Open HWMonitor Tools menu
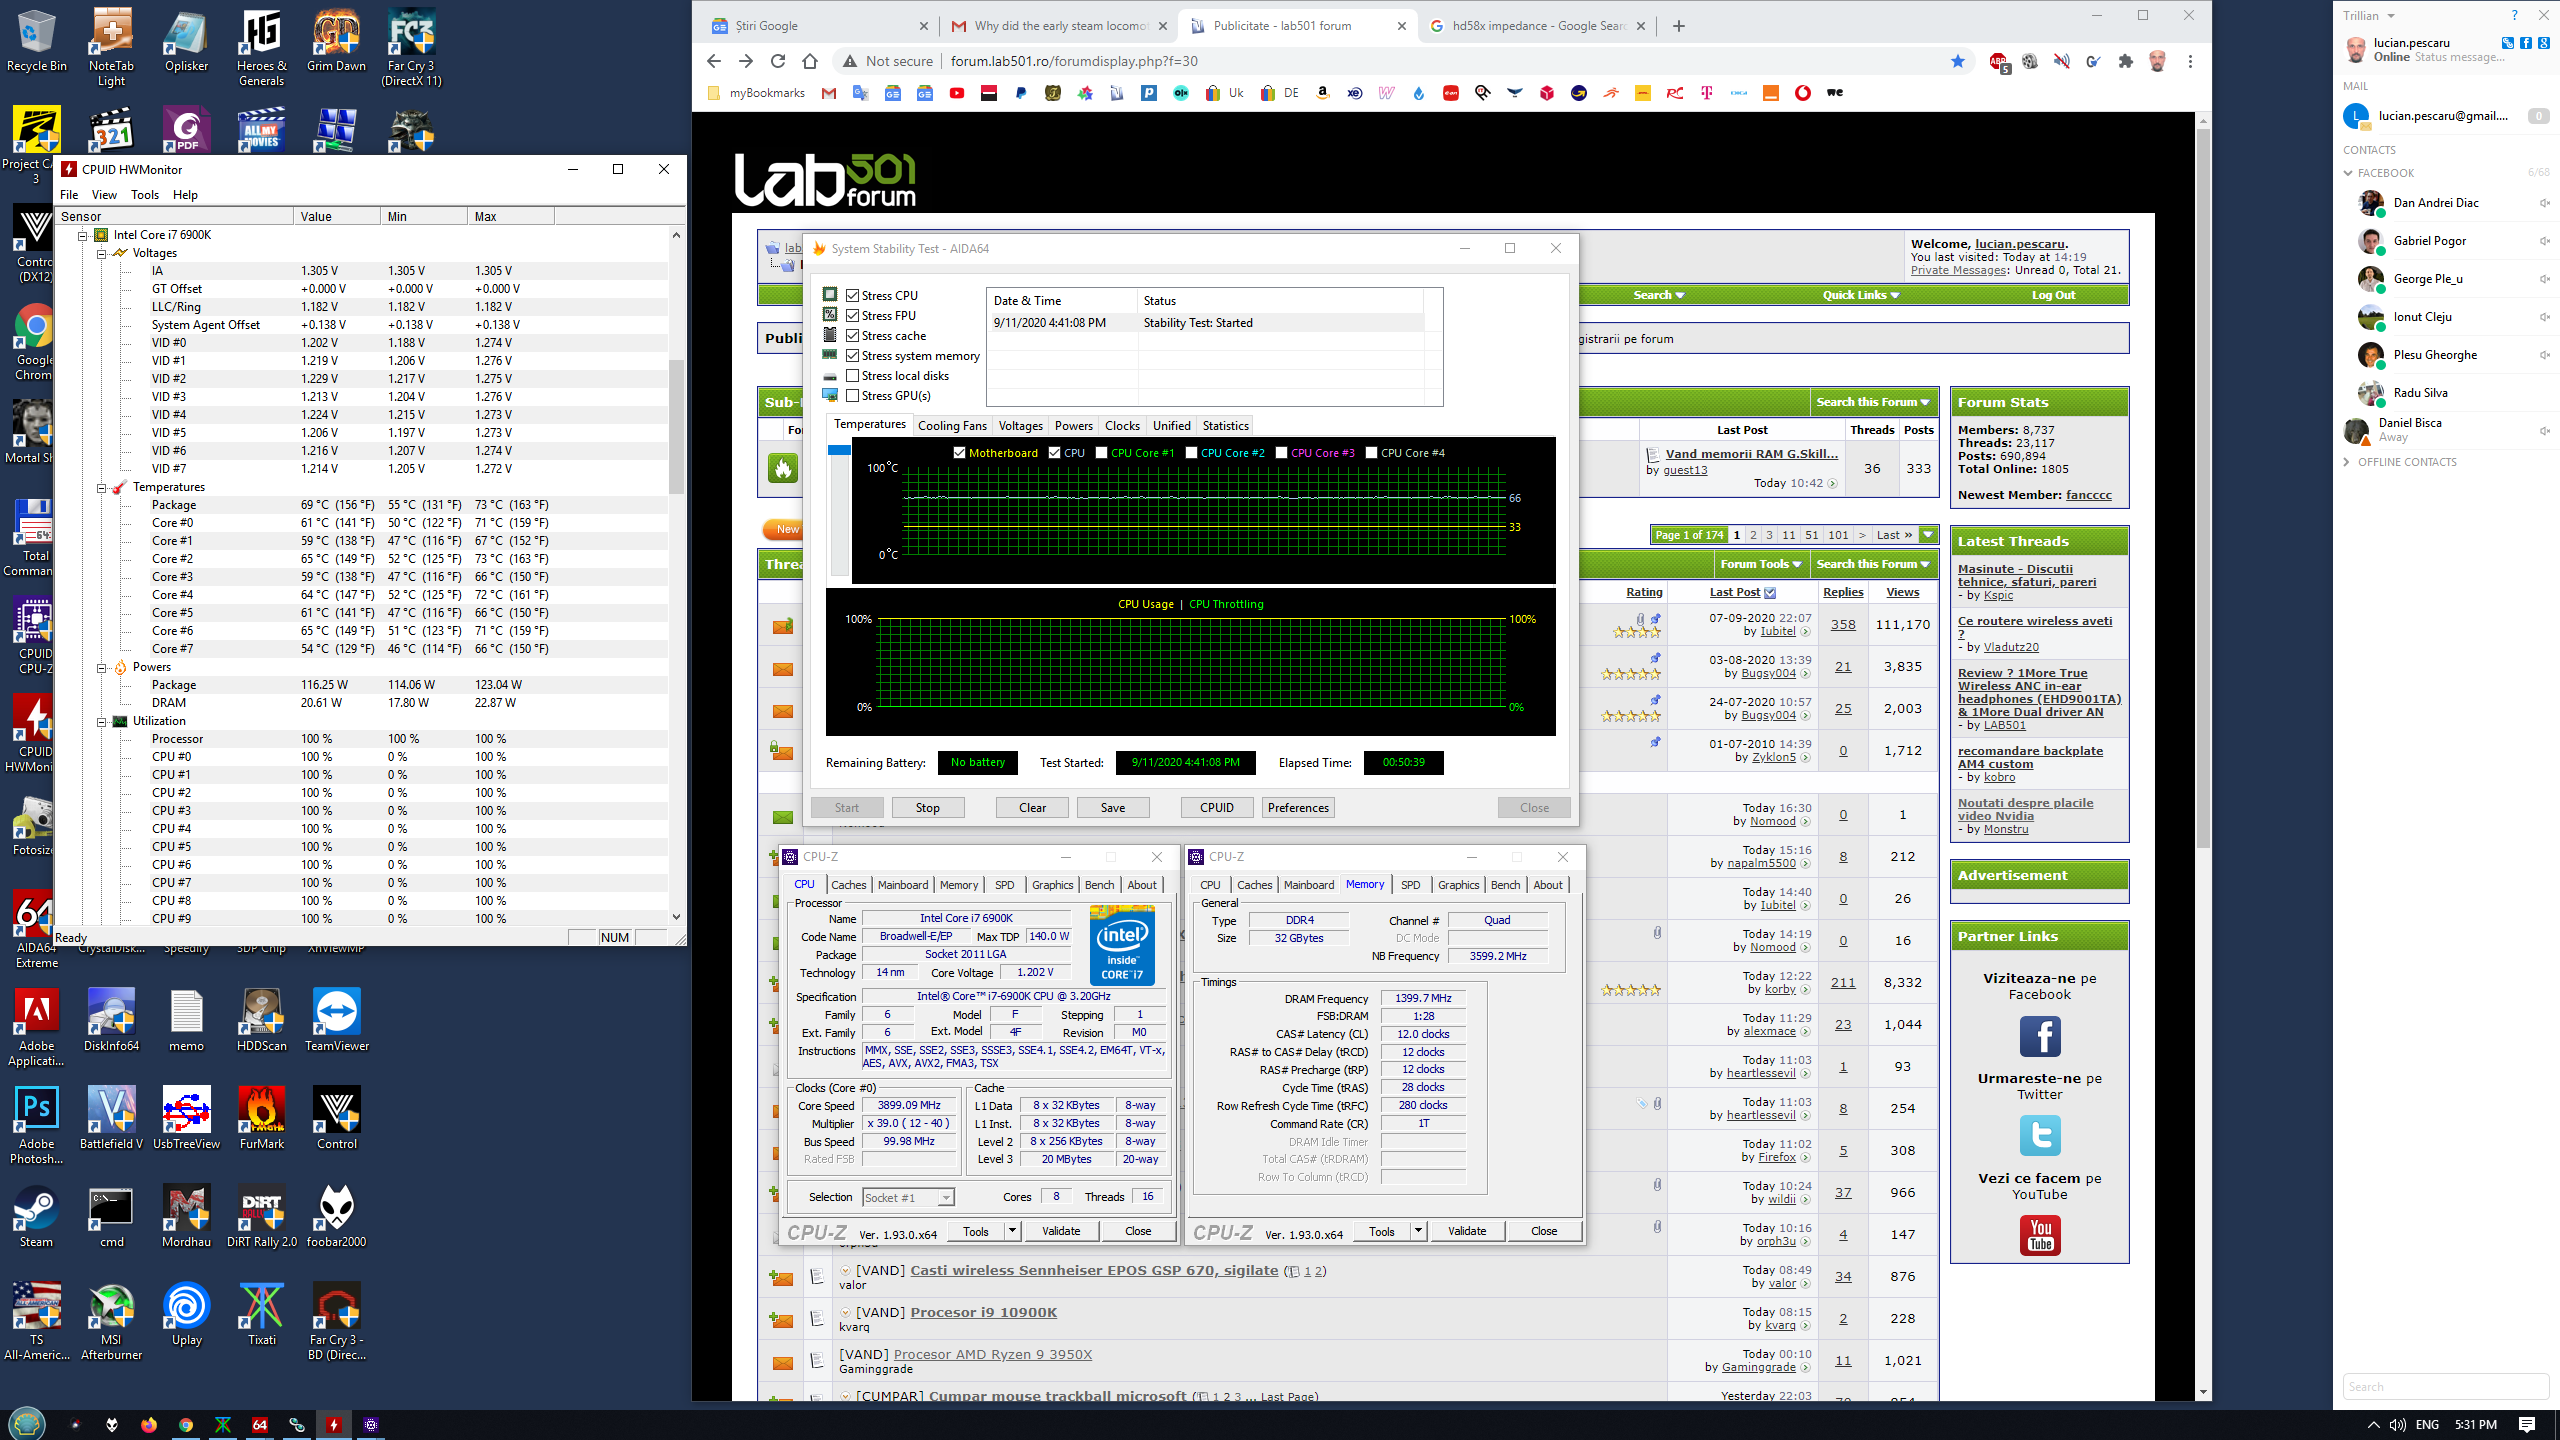 coord(145,195)
